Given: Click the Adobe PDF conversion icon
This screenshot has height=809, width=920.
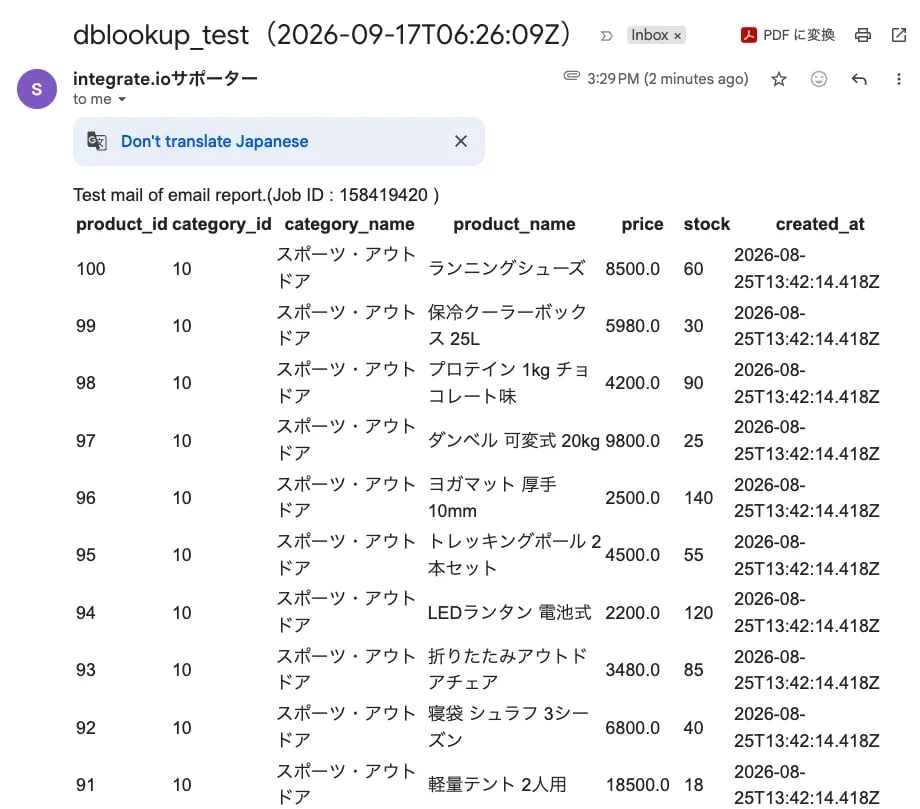Looking at the screenshot, I should (748, 35).
